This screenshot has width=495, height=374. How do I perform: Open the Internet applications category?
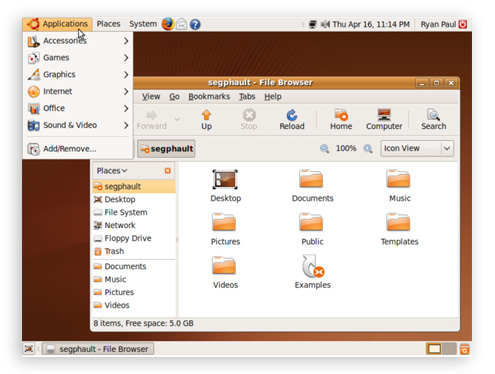pyautogui.click(x=78, y=91)
